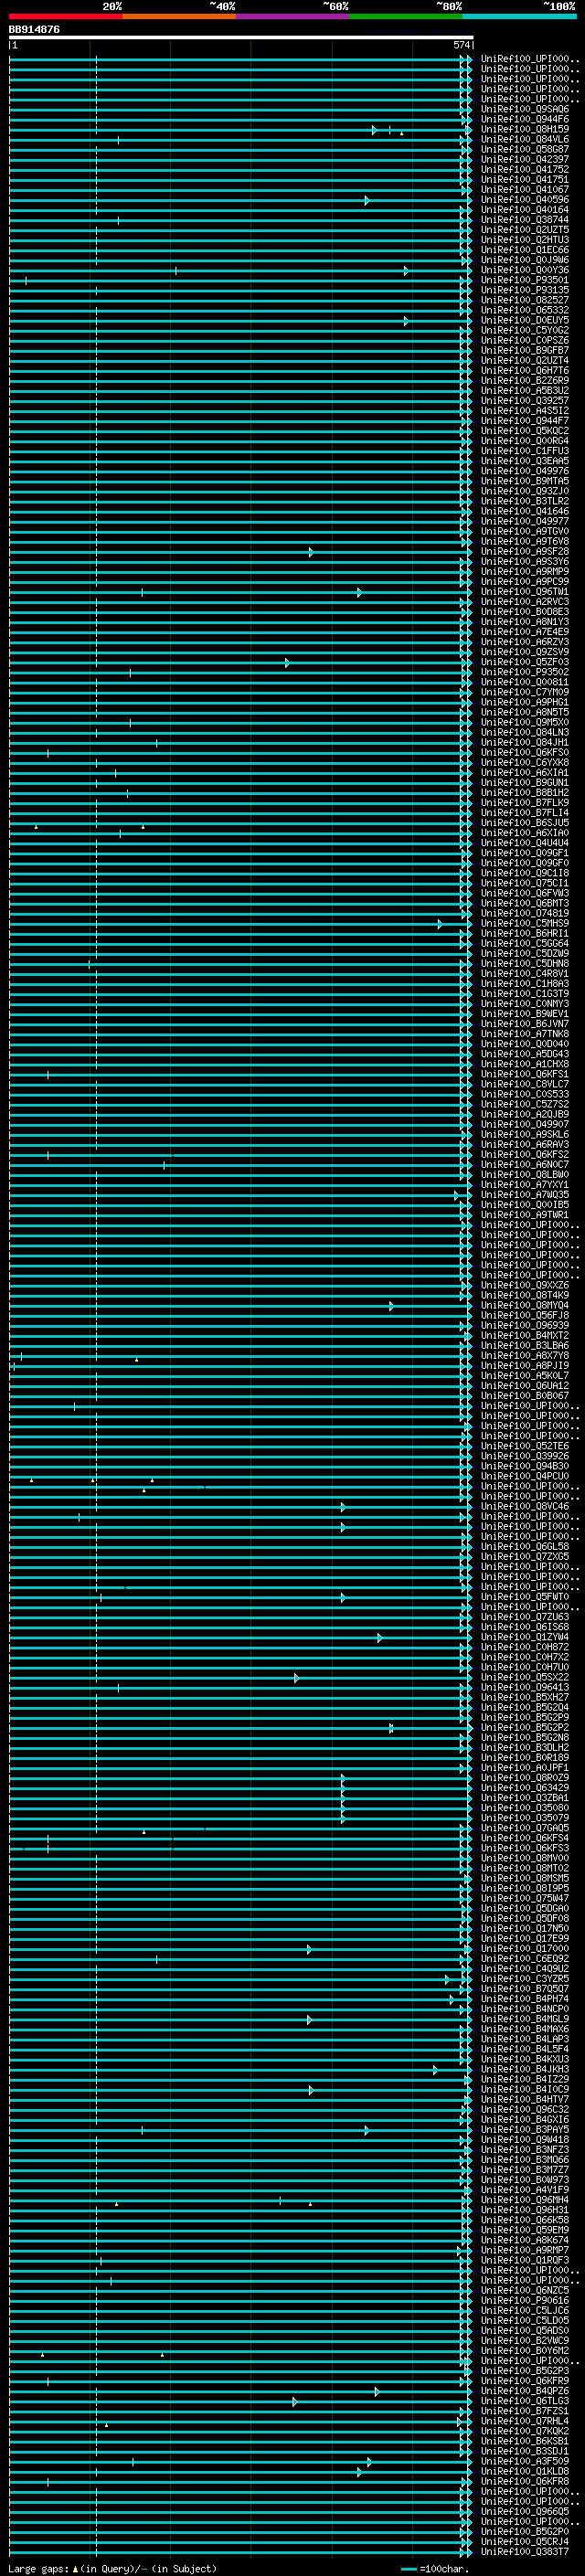
Task: Select the UniRef100_P93501 label
Action: [x=525, y=281]
